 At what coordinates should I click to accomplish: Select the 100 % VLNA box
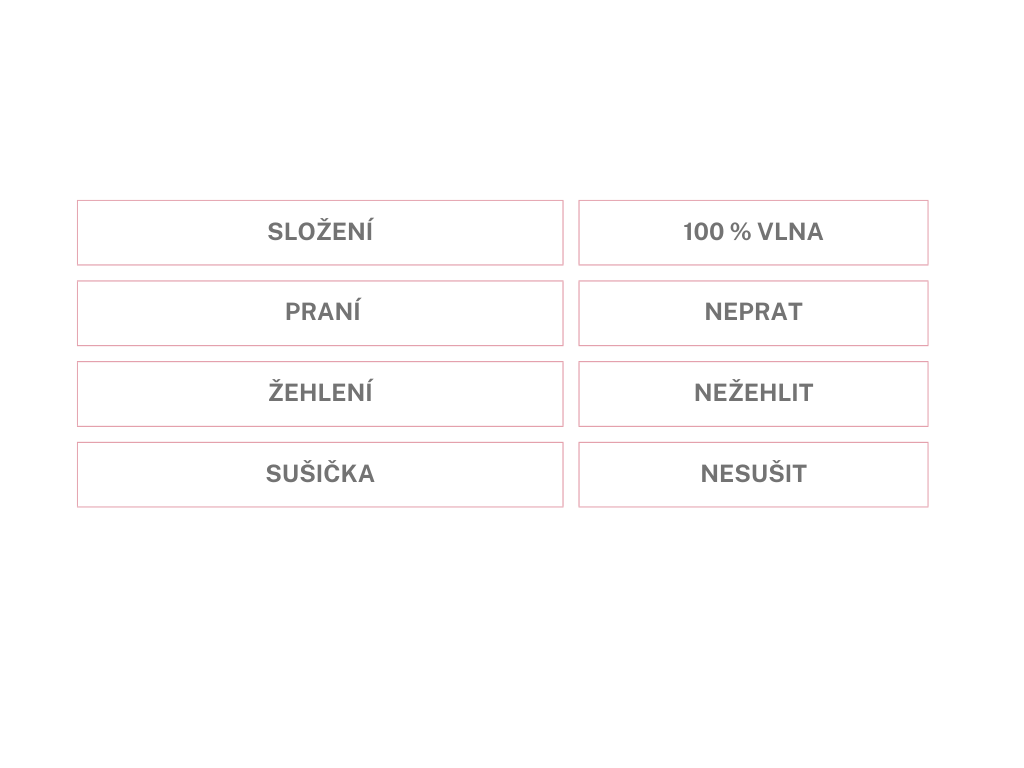click(x=753, y=232)
